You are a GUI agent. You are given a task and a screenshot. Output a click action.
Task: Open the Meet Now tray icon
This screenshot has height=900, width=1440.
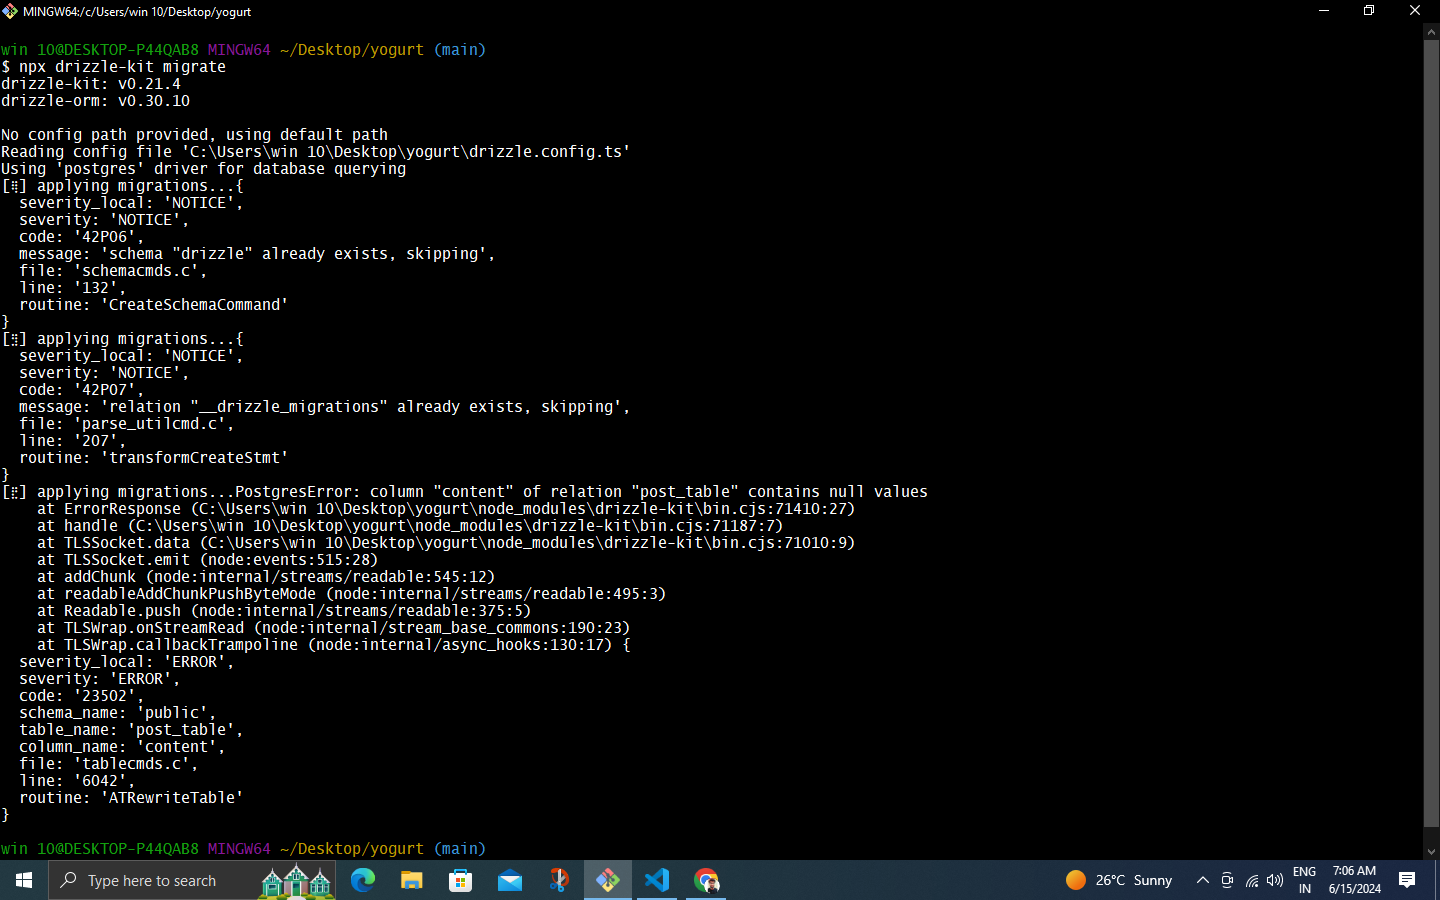(x=1227, y=880)
